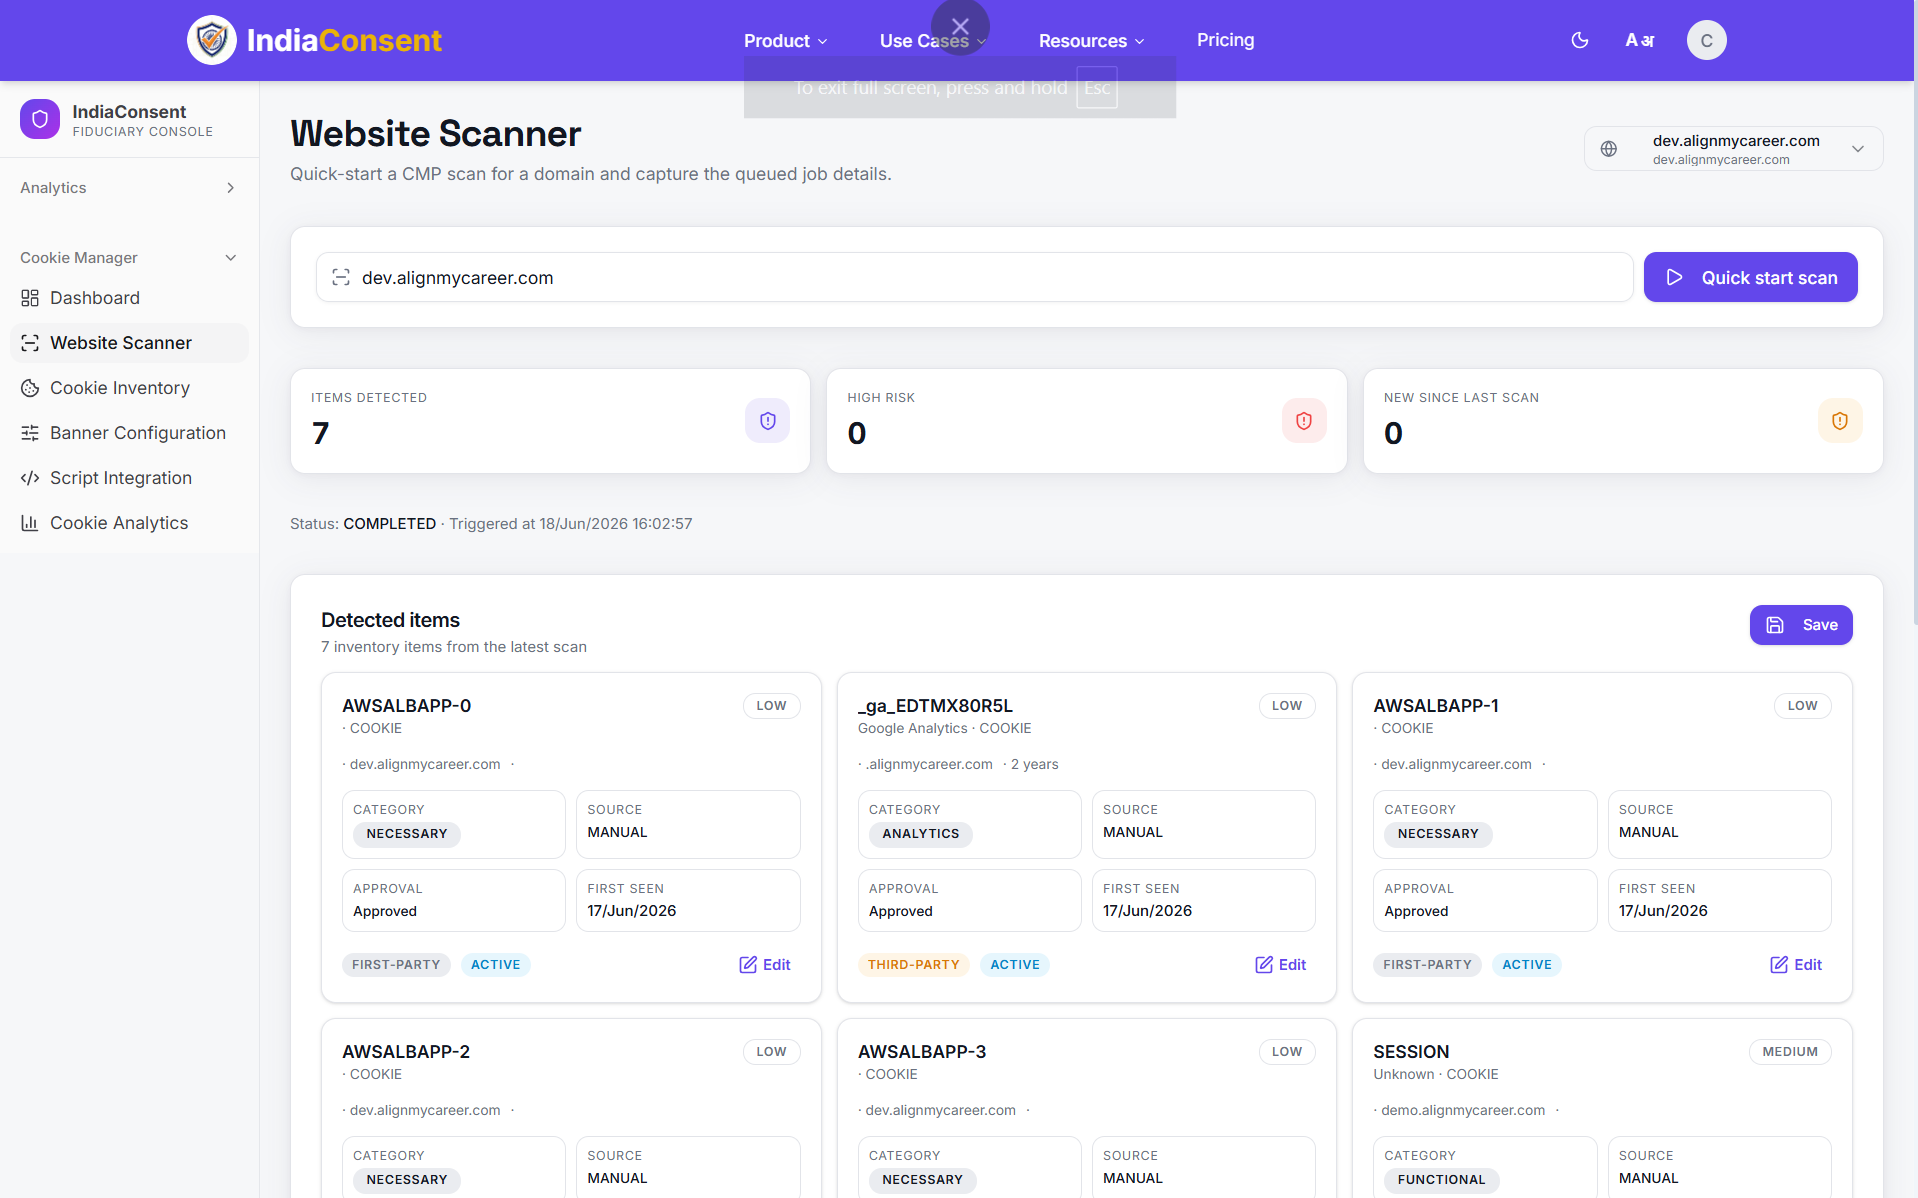The width and height of the screenshot is (1918, 1198).
Task: Click the Banner Configuration sliders icon
Action: [30, 433]
